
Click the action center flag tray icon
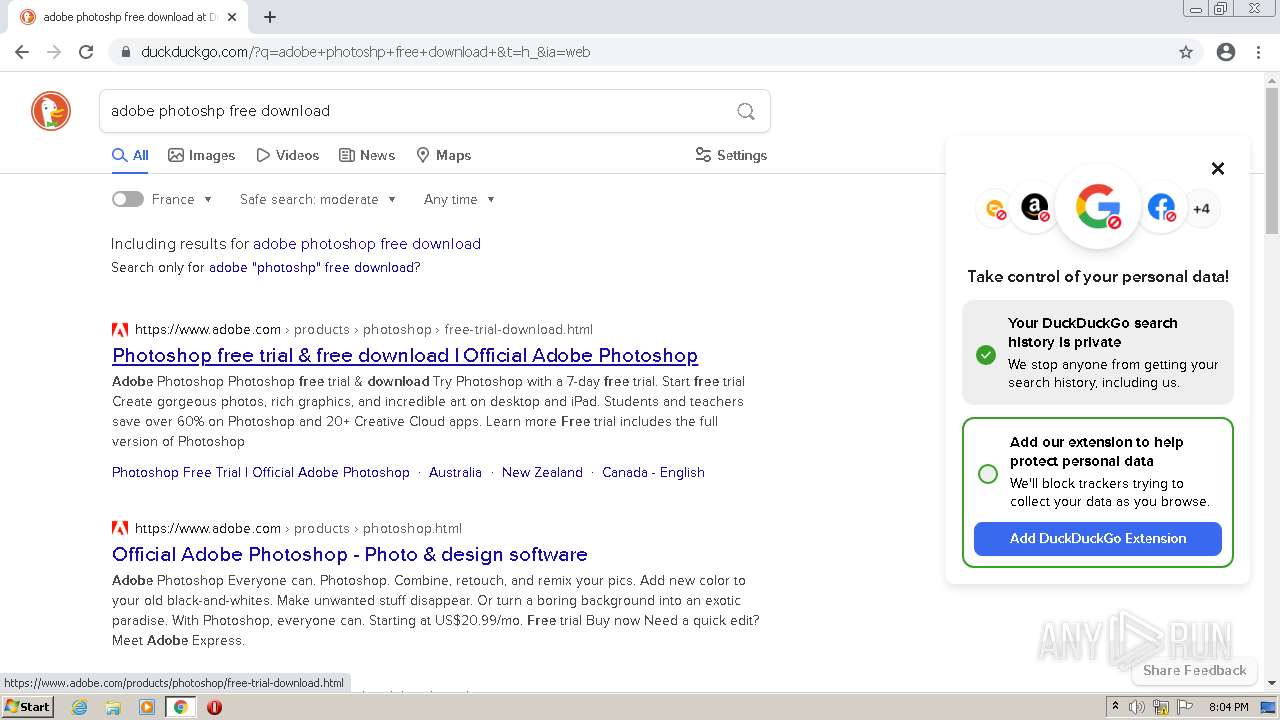(x=1185, y=707)
